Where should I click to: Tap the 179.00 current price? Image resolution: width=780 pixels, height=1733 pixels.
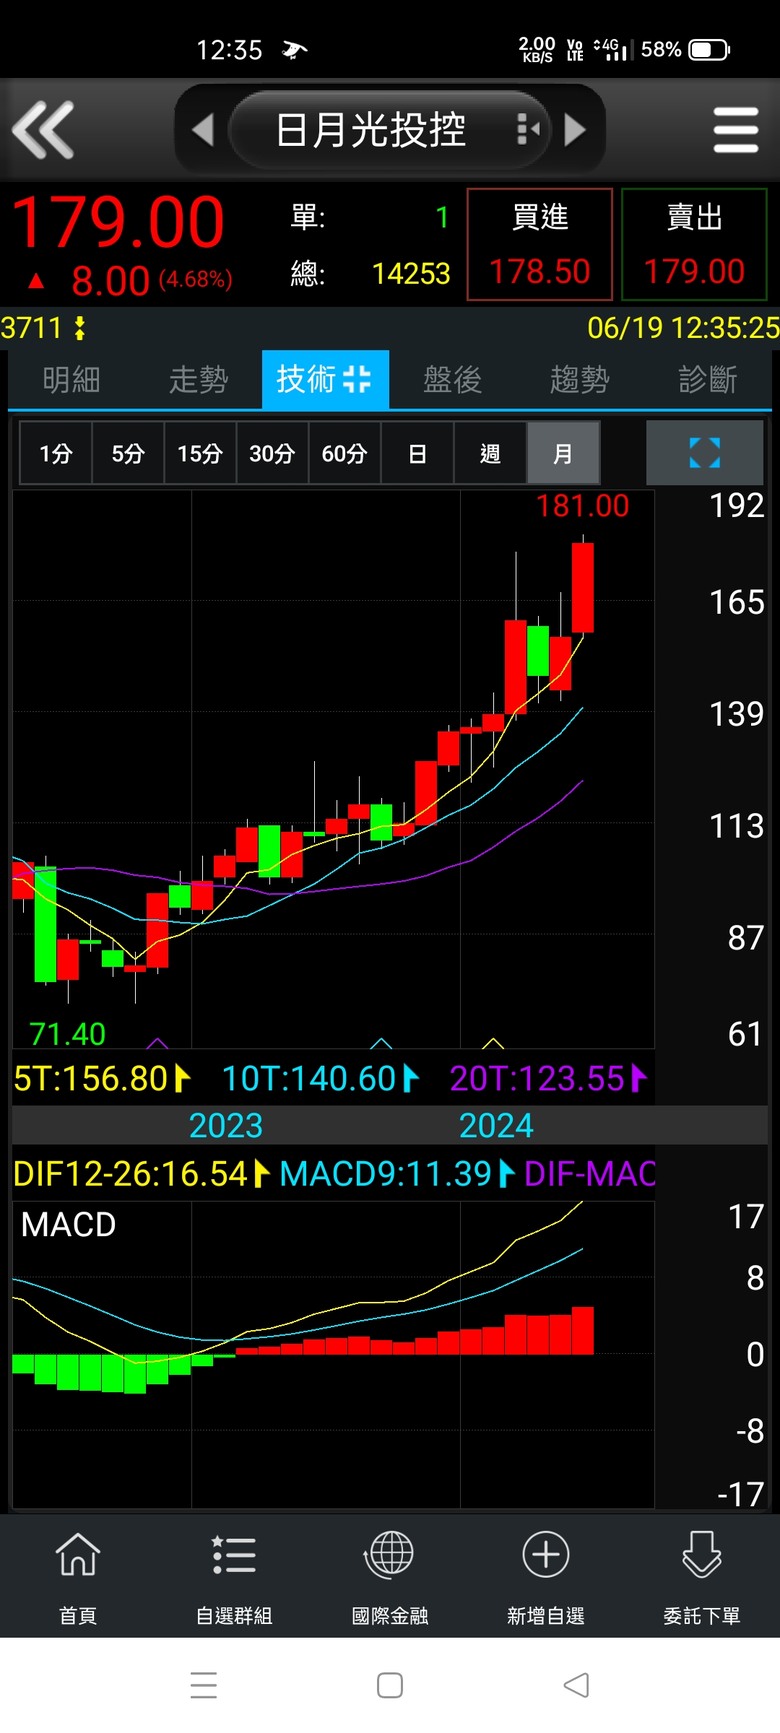click(x=118, y=222)
